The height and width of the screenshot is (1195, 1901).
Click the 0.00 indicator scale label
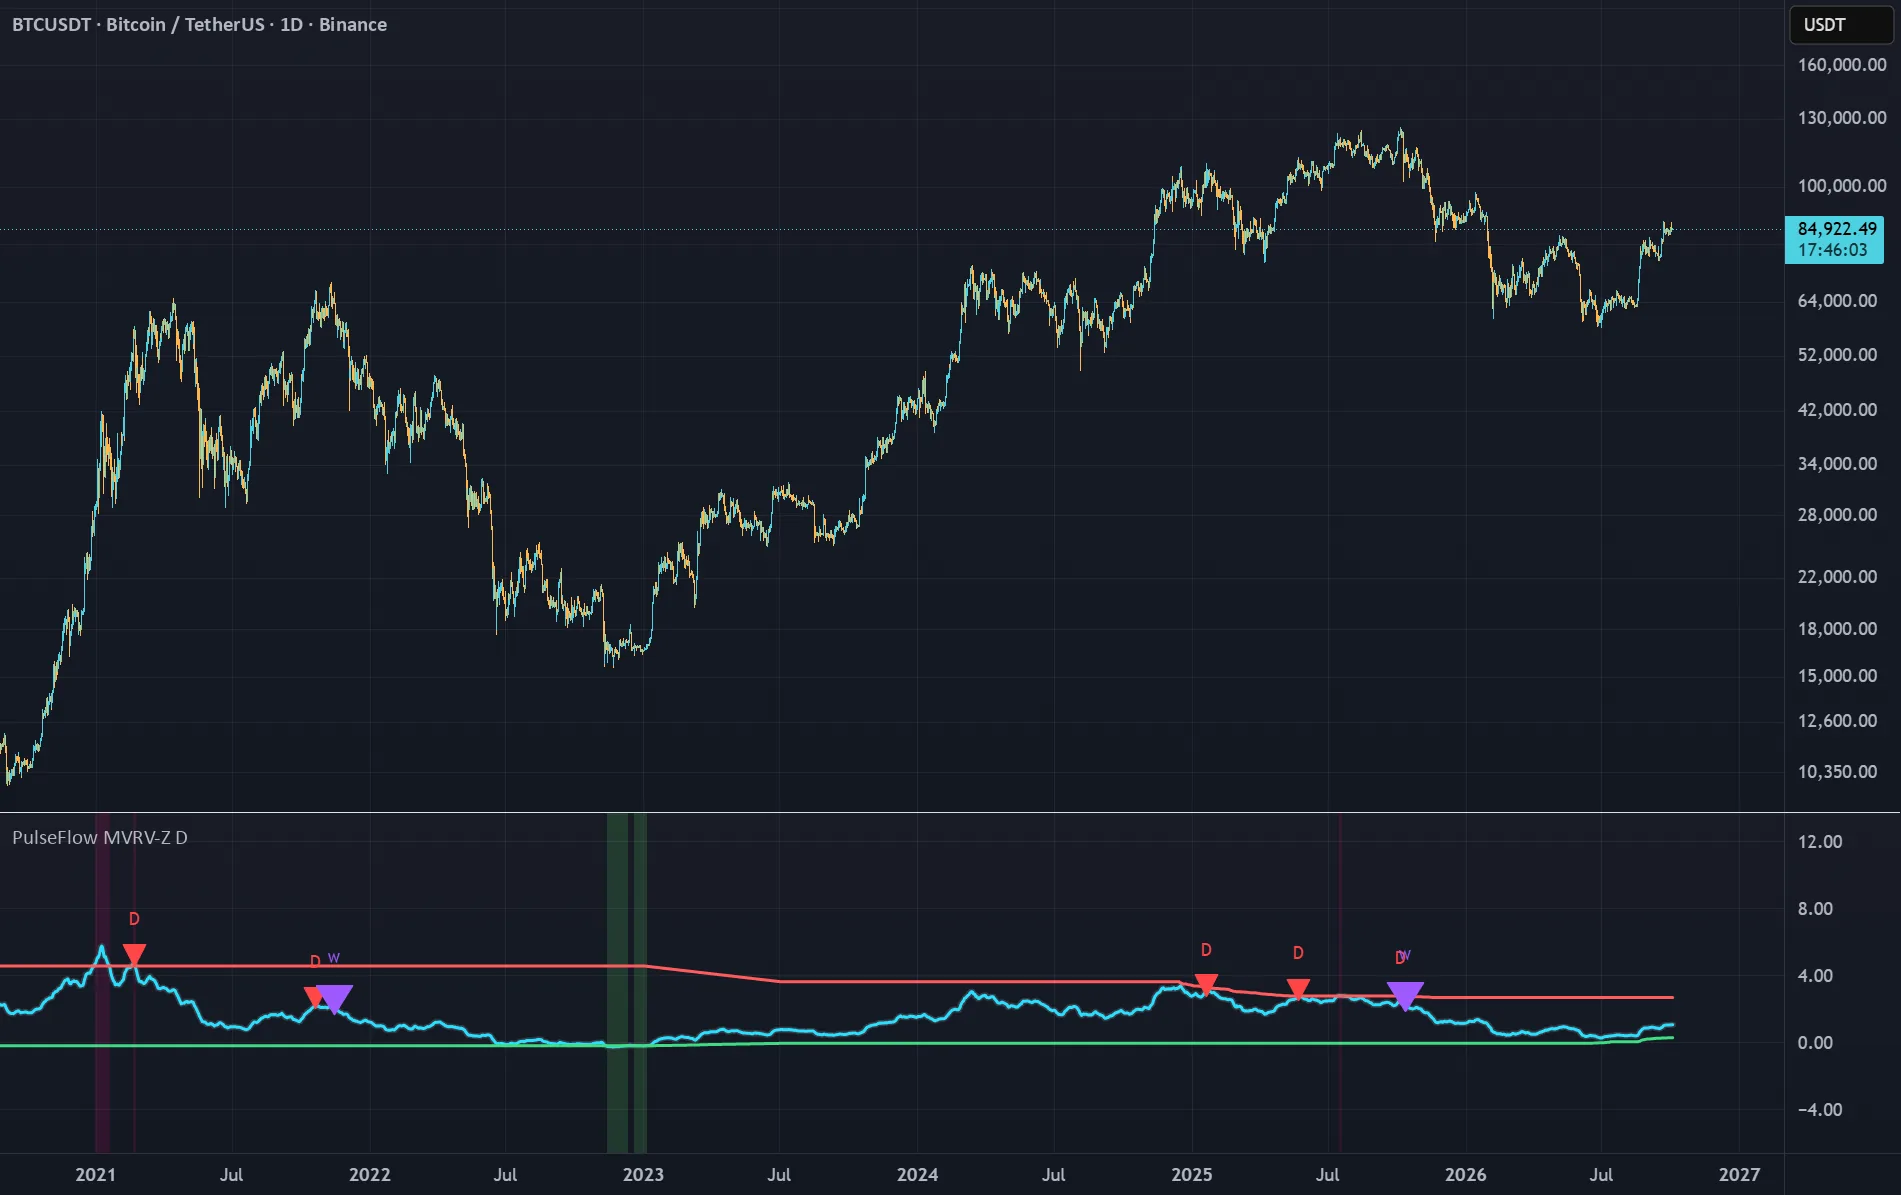tap(1816, 1043)
